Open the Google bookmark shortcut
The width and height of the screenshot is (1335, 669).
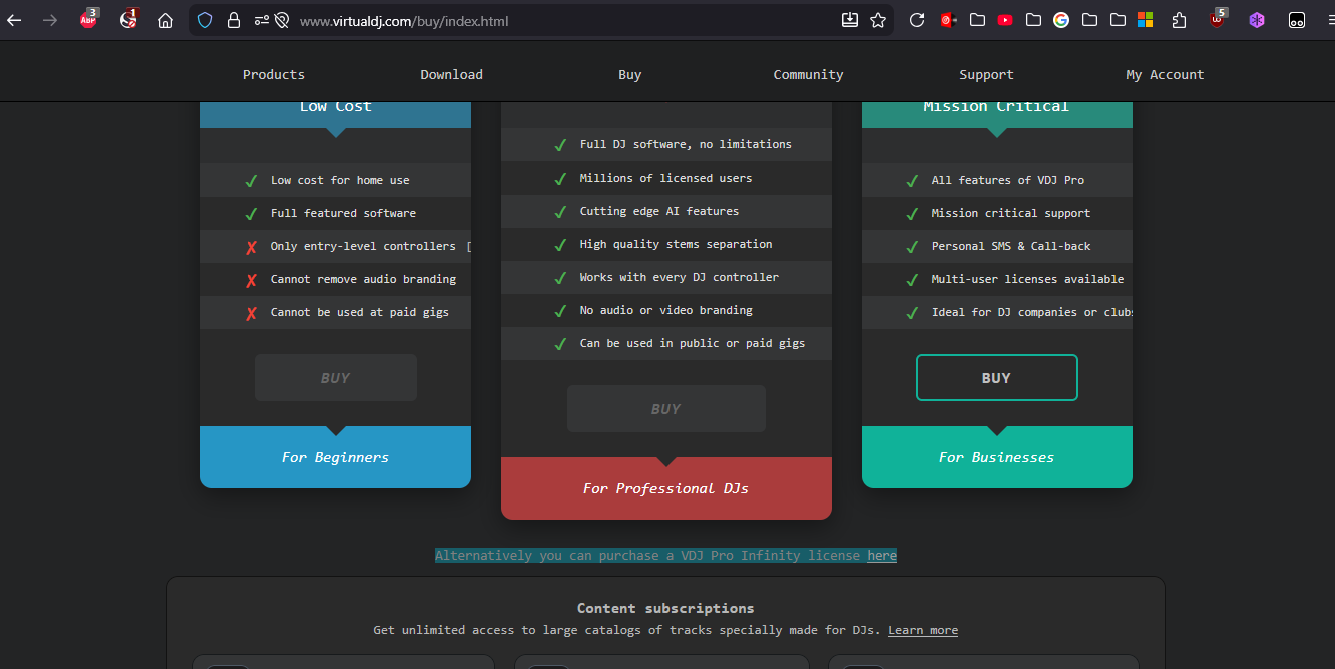(1061, 20)
